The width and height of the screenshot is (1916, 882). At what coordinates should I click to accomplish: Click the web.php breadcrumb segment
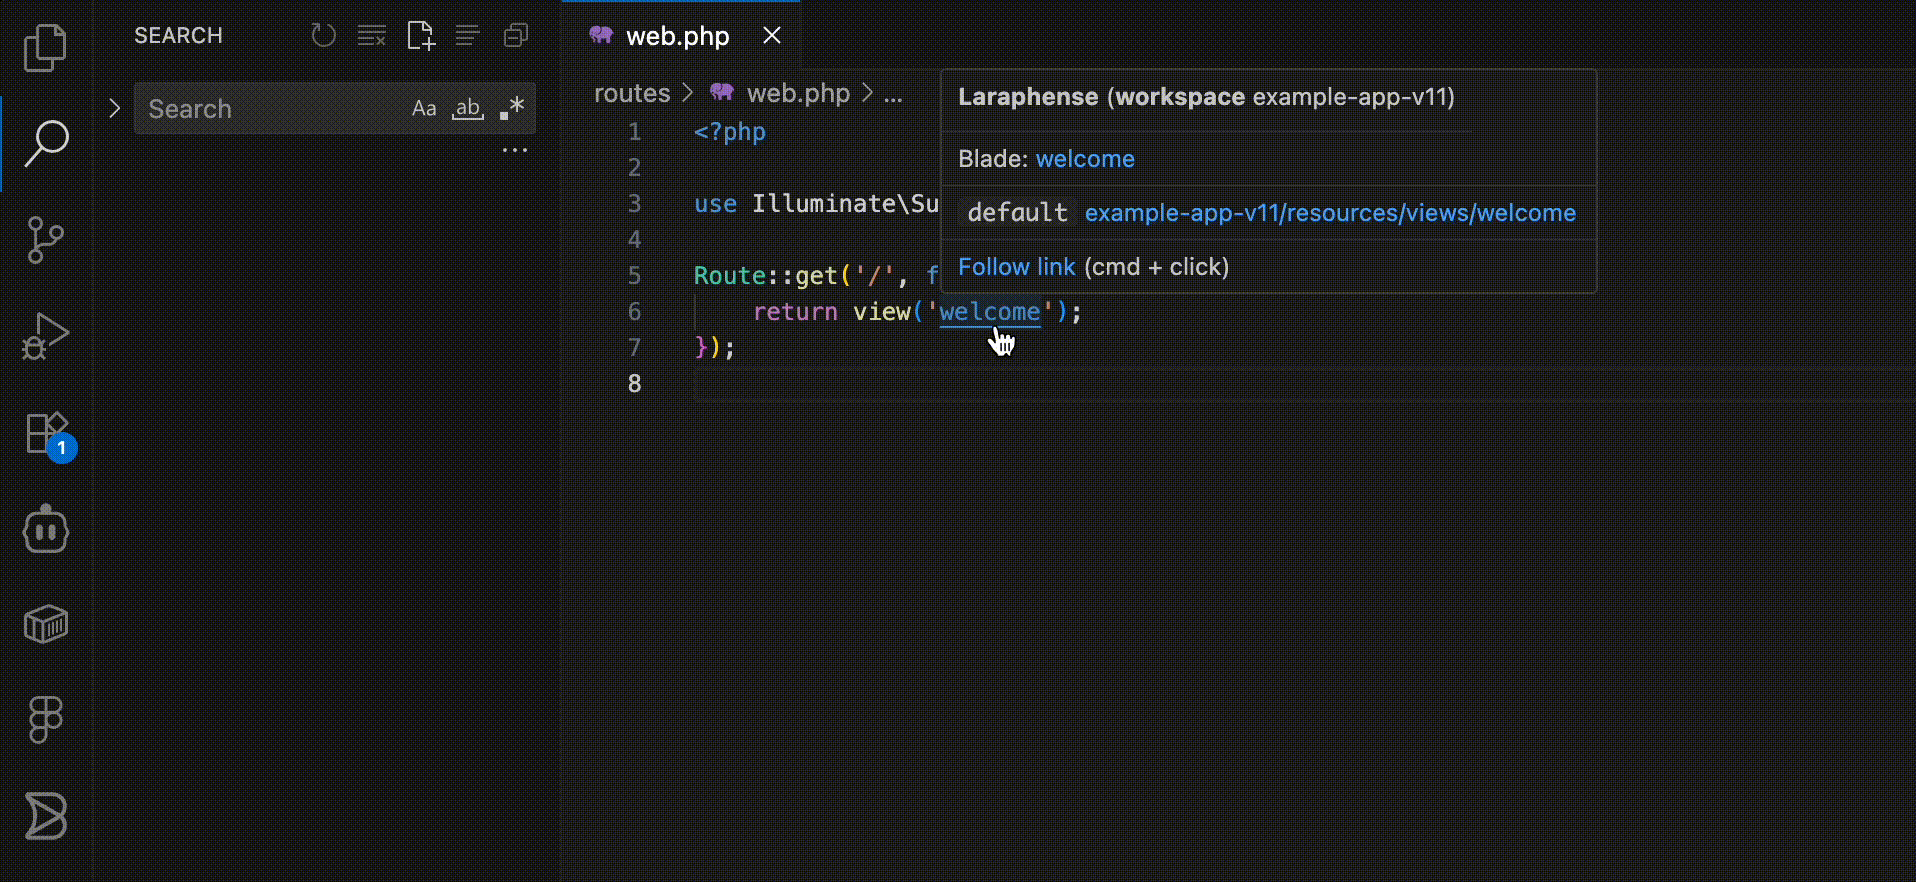tap(798, 93)
